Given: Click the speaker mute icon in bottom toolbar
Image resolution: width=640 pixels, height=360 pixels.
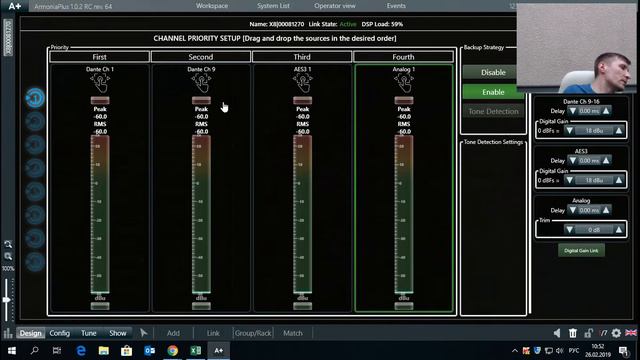Looking at the screenshot, I should [557, 333].
